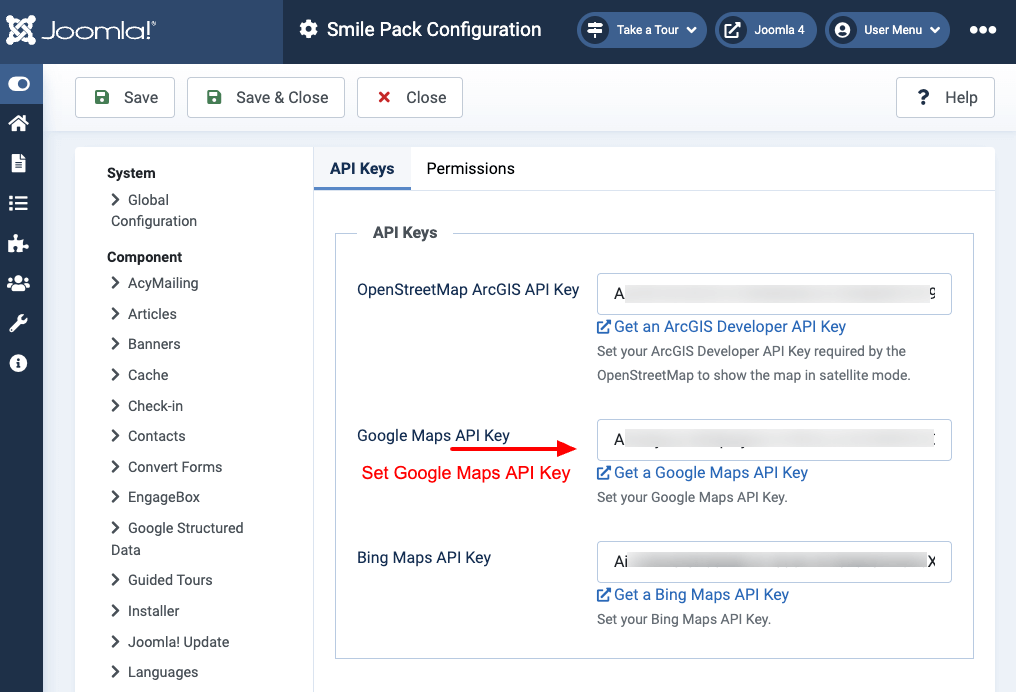1016x692 pixels.
Task: Open the Users group icon in sidebar
Action: (18, 283)
